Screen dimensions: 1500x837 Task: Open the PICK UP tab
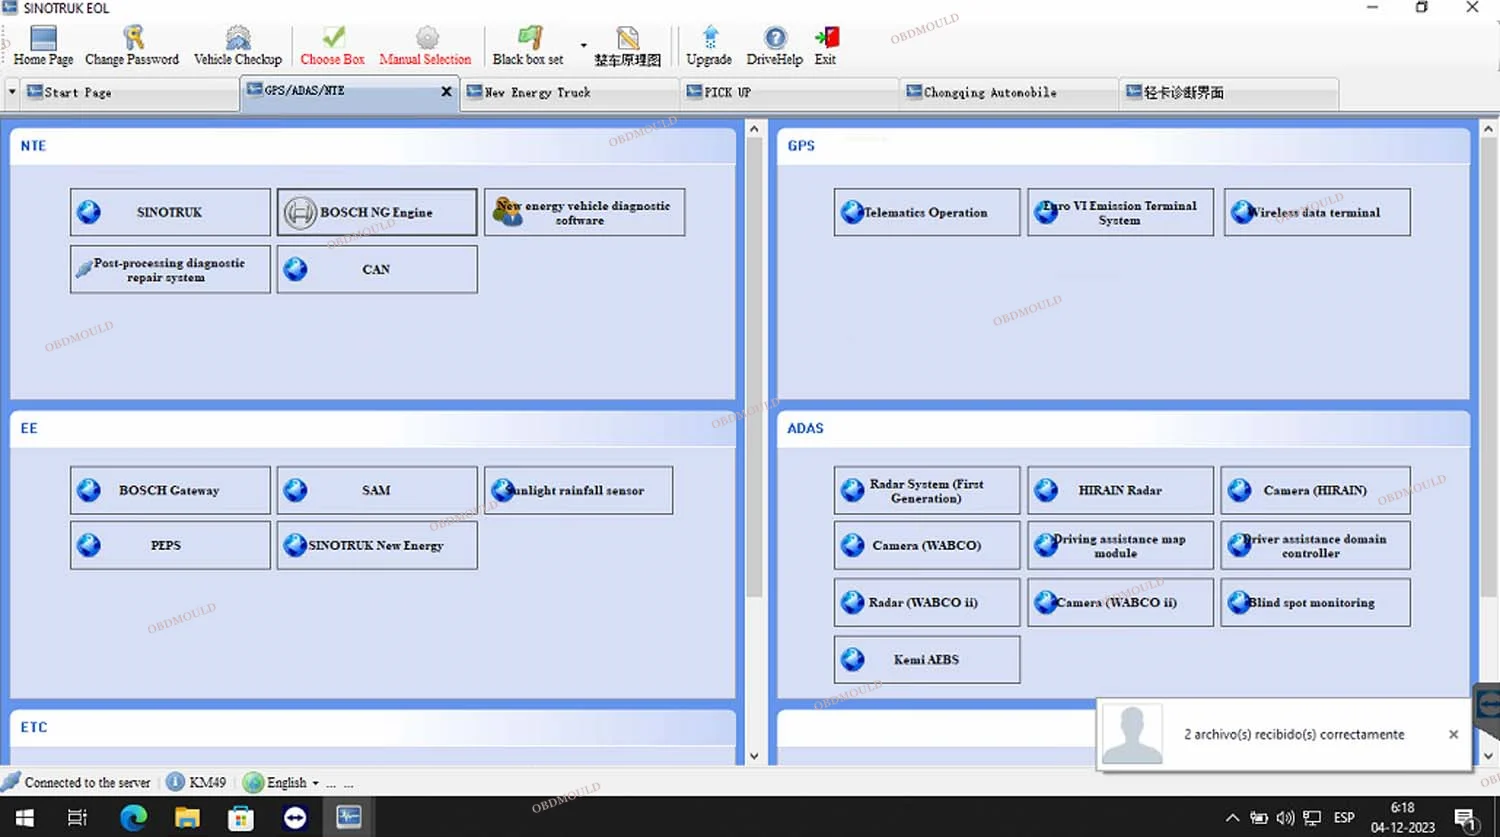point(790,93)
